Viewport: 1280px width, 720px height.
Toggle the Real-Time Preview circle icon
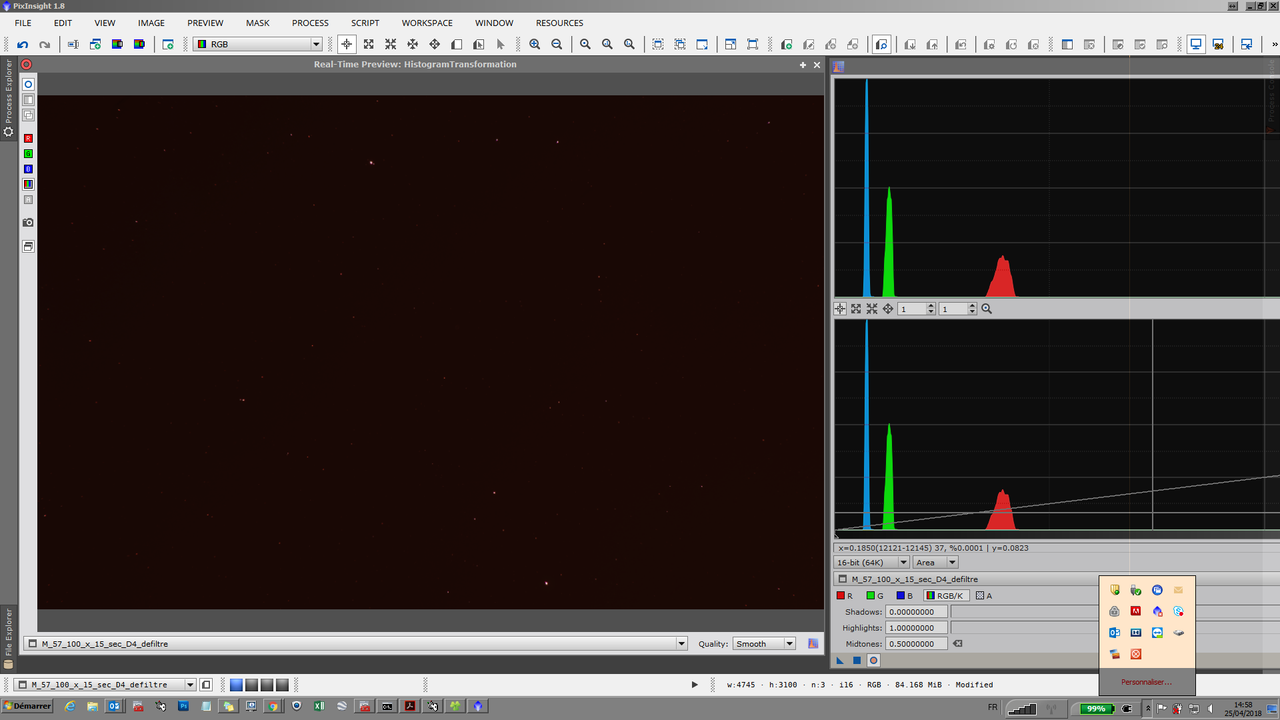click(873, 660)
